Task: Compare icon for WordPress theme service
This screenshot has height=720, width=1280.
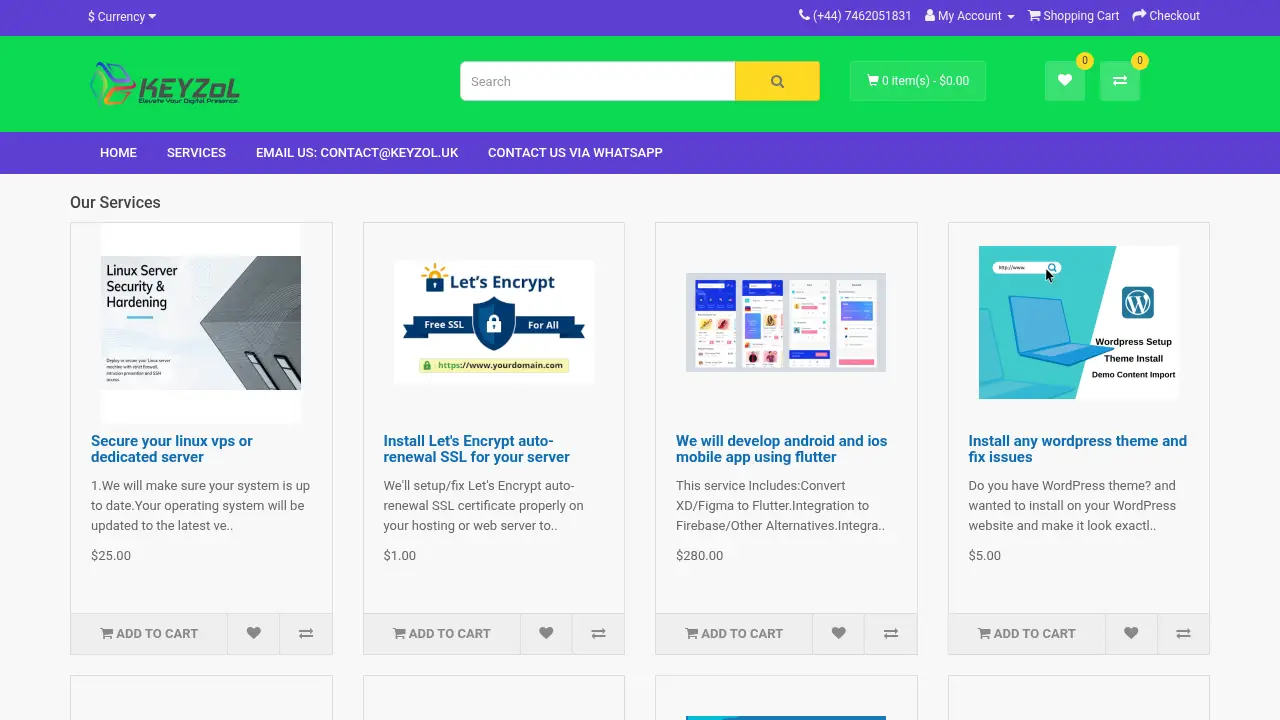Action: (x=1183, y=633)
